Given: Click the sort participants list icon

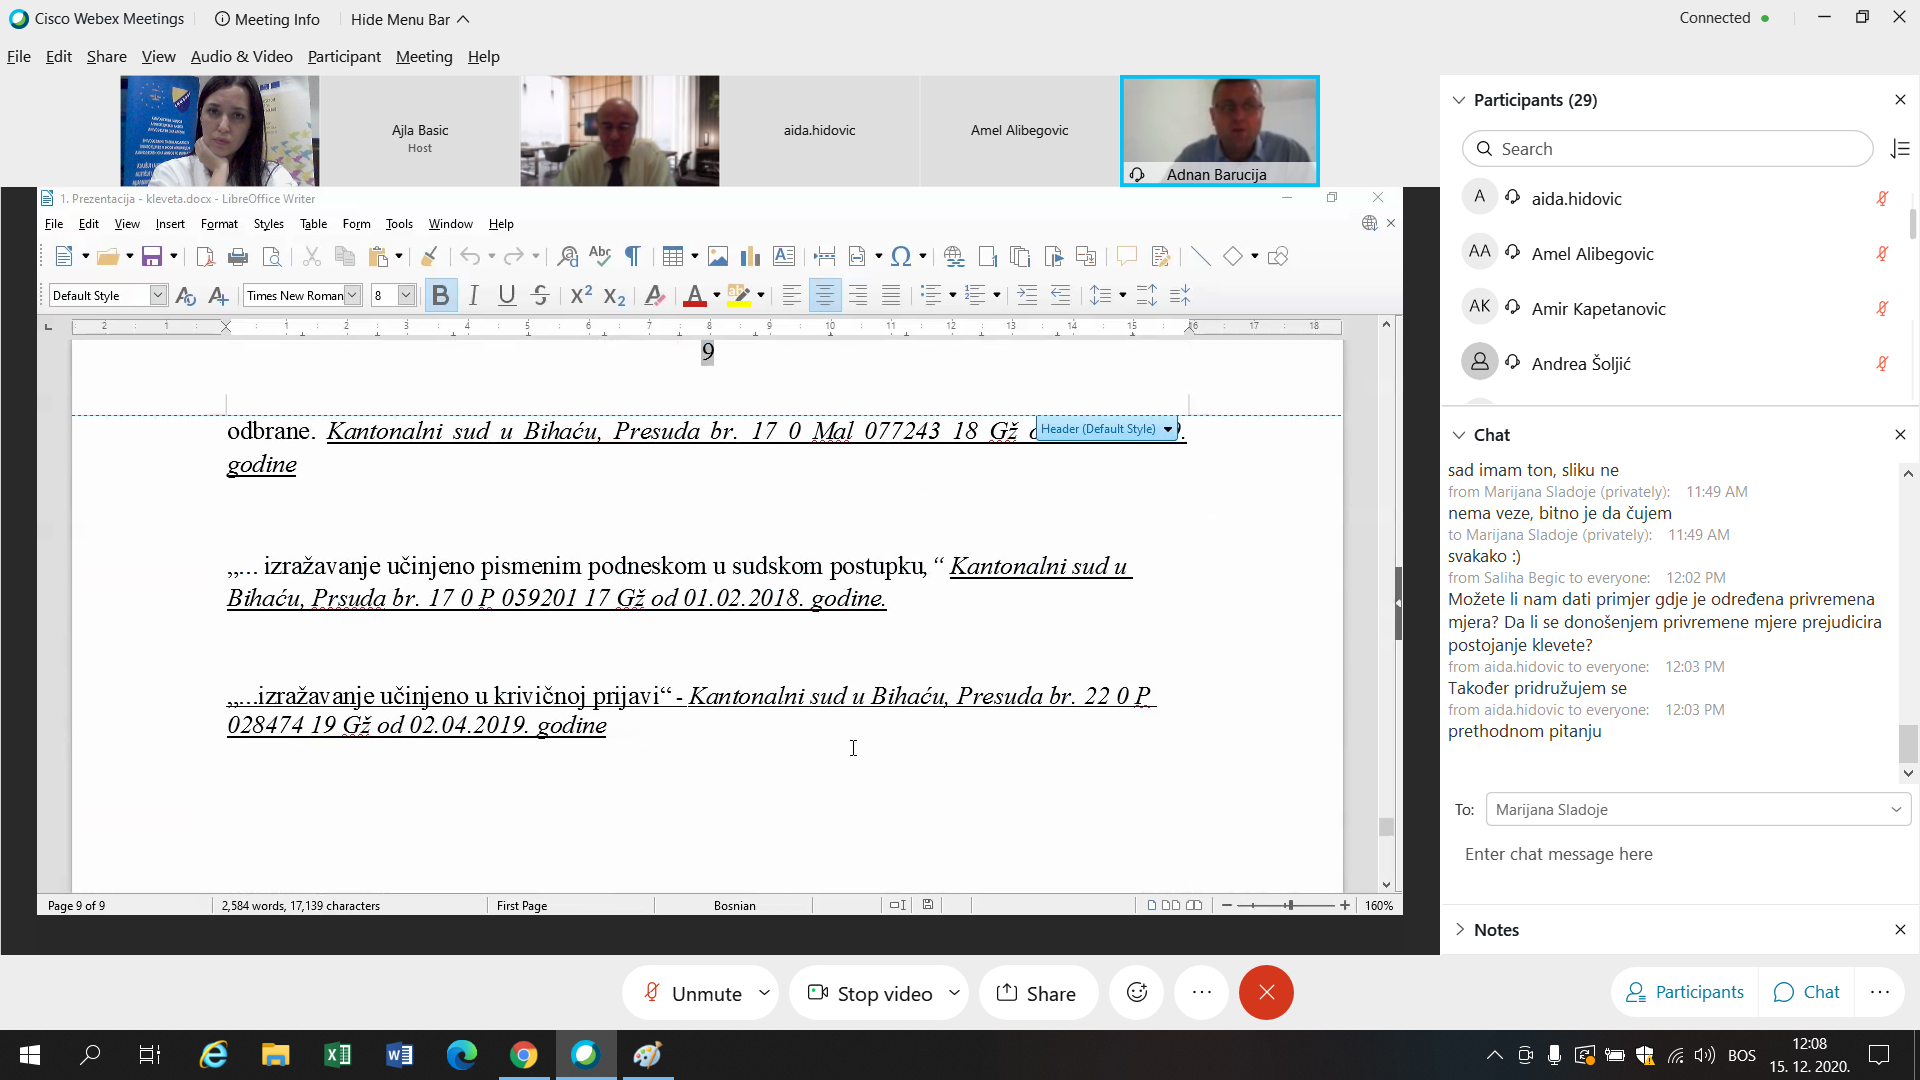Looking at the screenshot, I should [x=1900, y=149].
